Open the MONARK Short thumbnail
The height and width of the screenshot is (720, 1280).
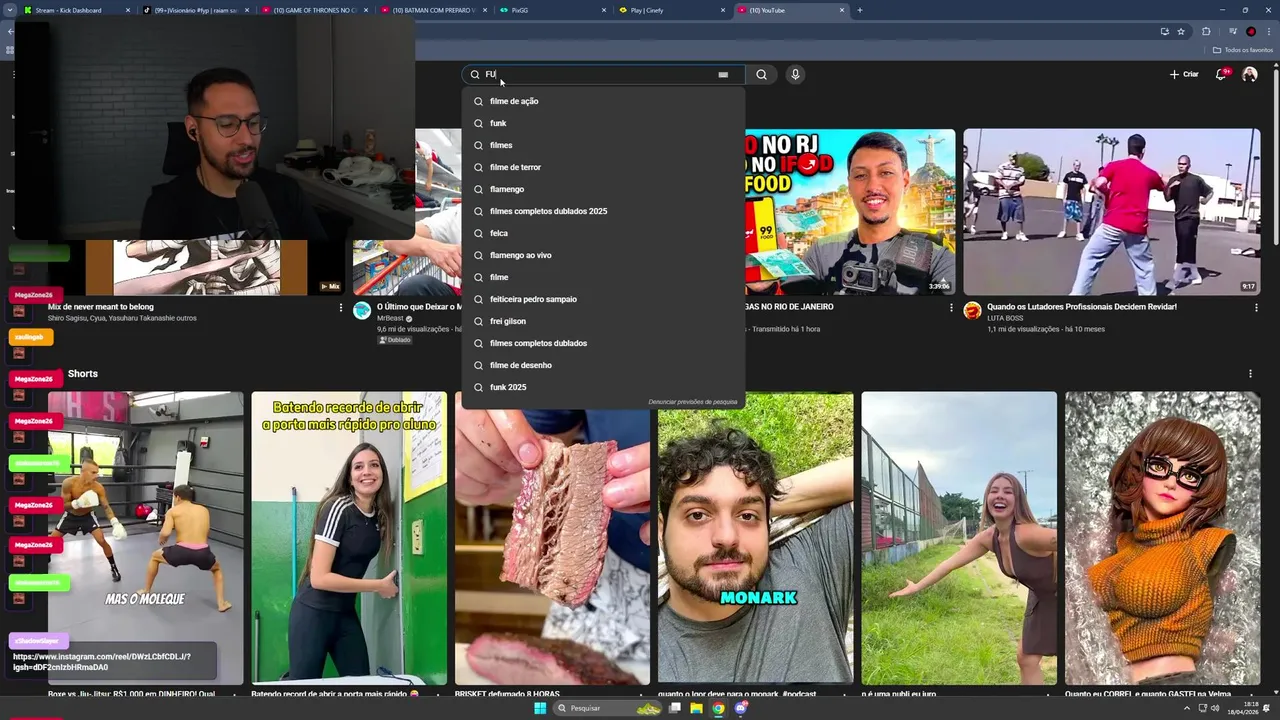[755, 538]
